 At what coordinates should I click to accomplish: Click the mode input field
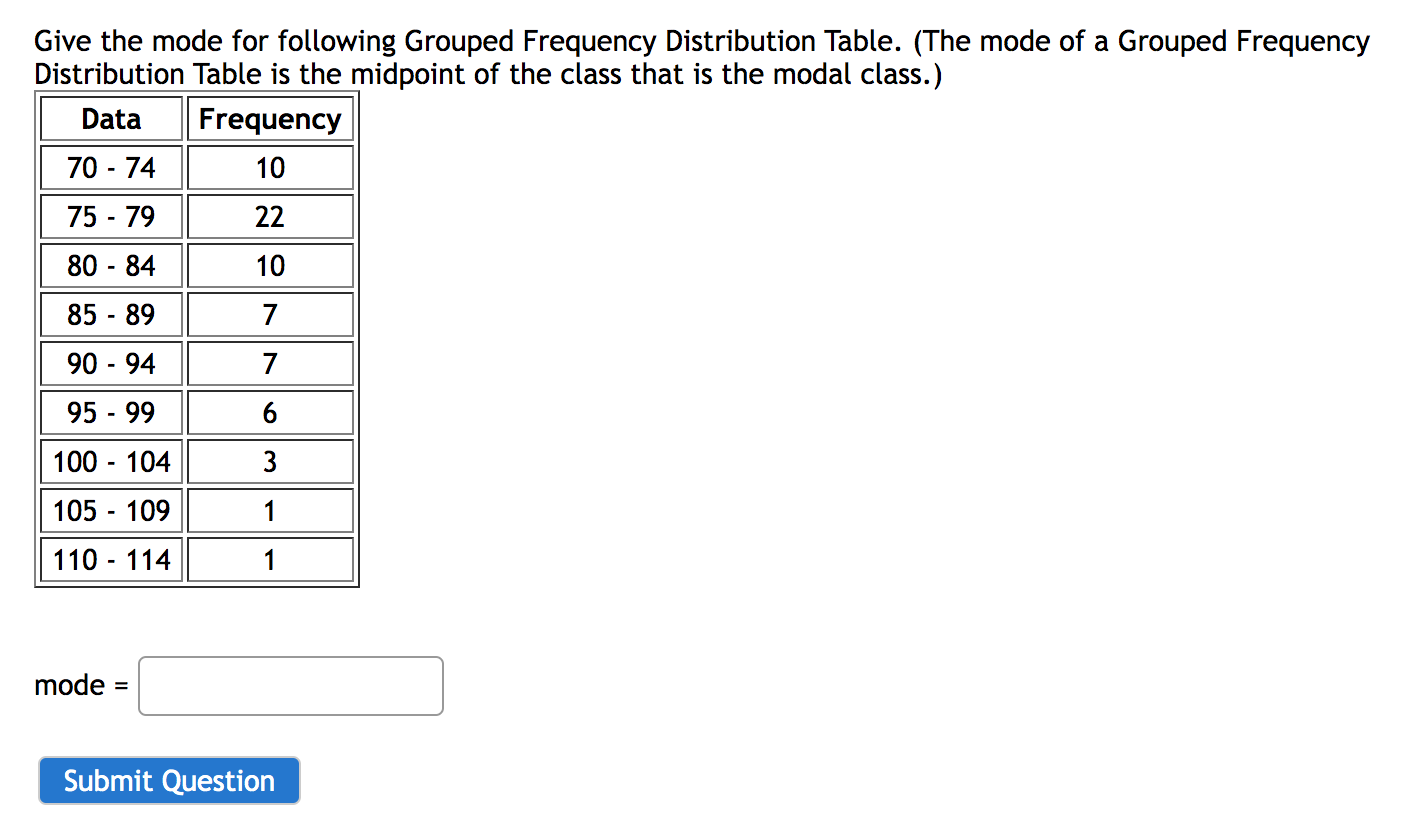pos(290,686)
